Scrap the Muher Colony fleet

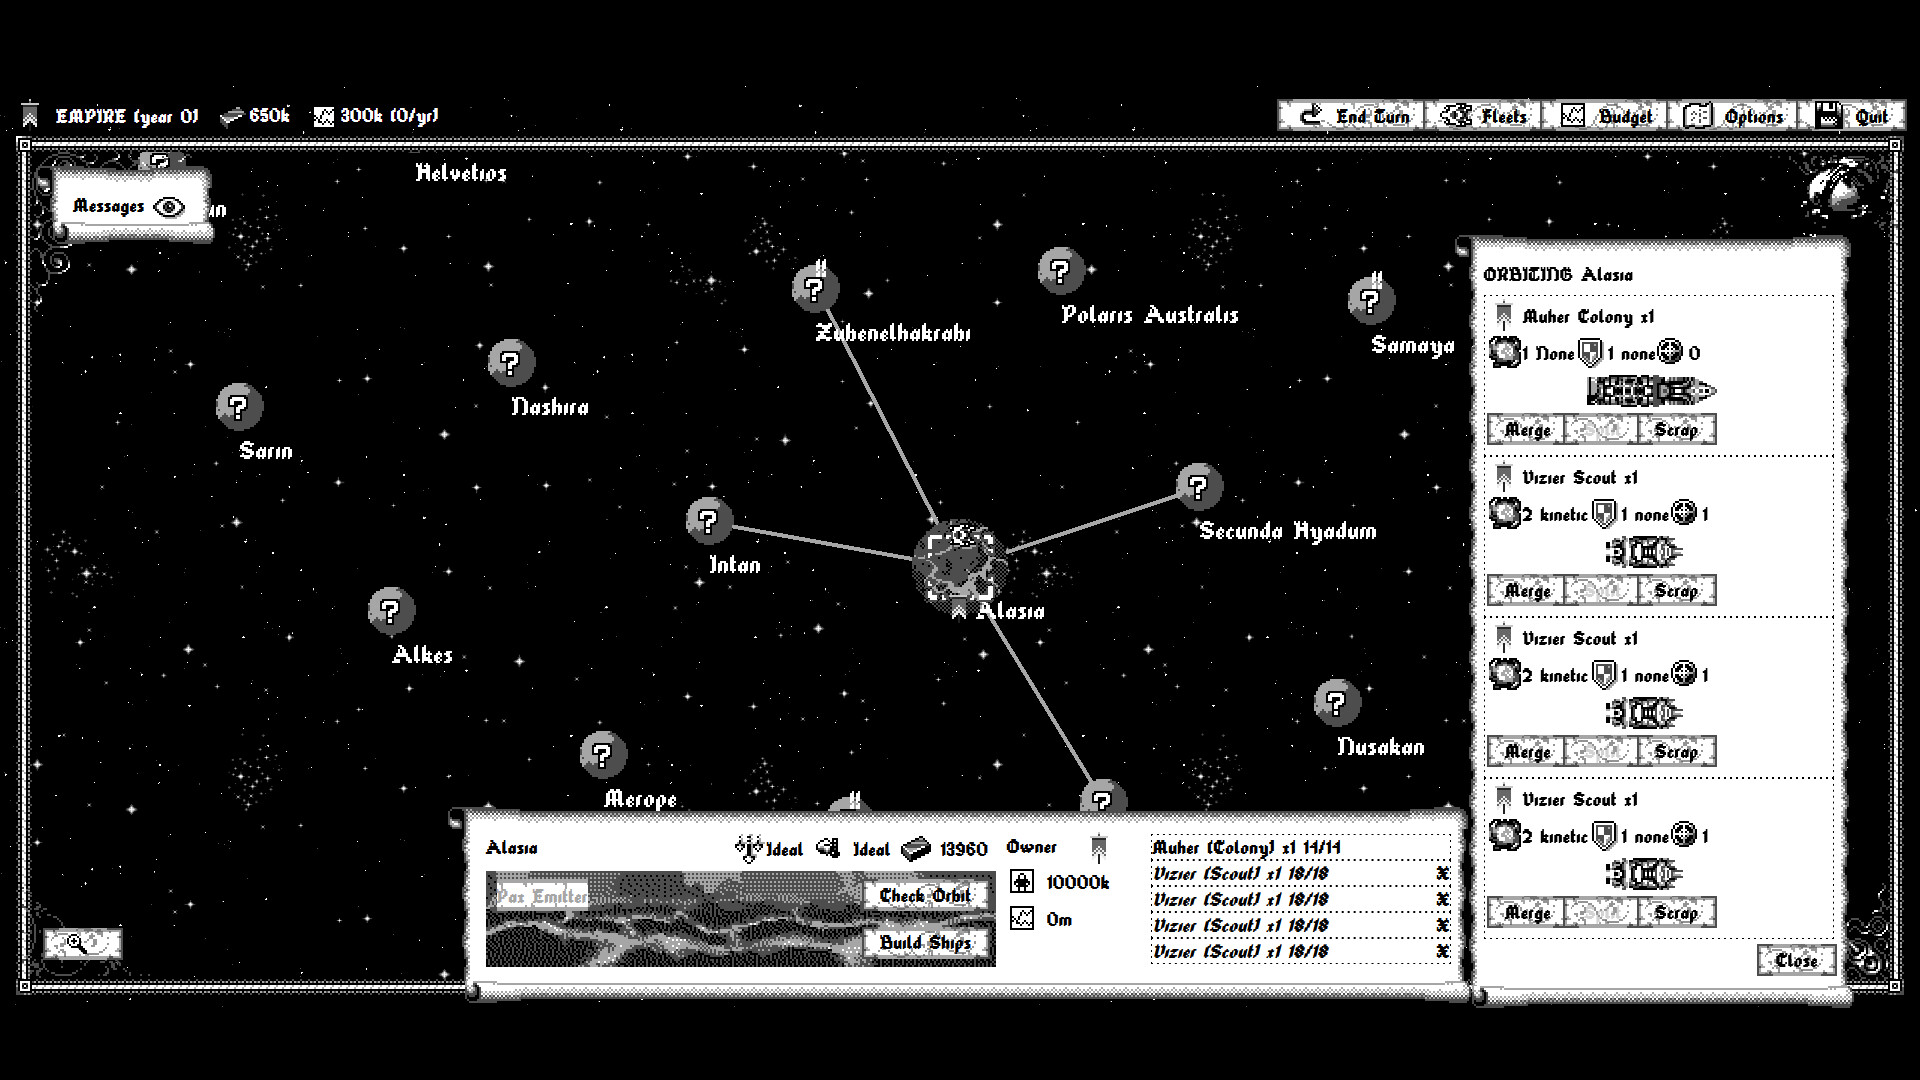(x=1675, y=429)
